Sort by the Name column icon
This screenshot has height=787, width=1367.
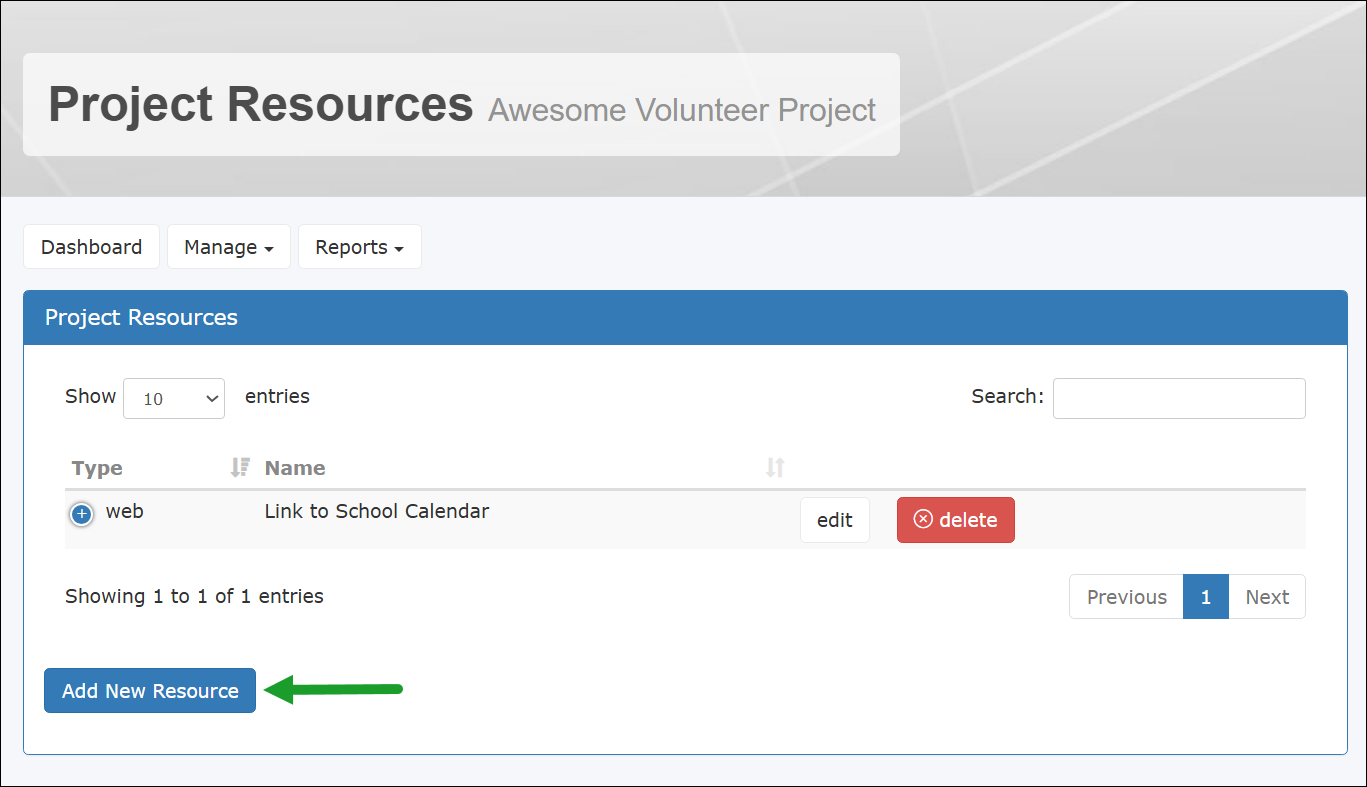coord(775,467)
